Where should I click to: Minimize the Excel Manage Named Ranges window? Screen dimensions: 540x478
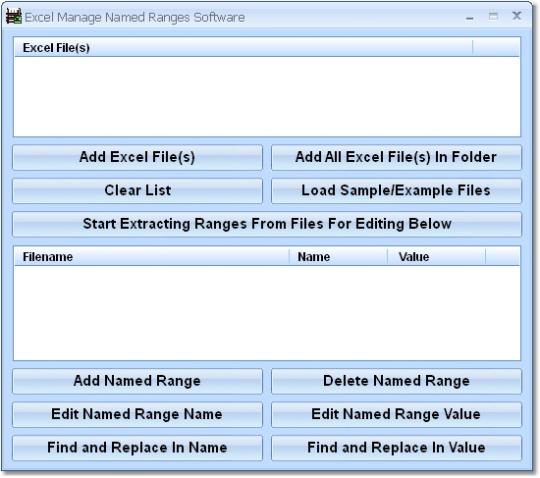(470, 17)
